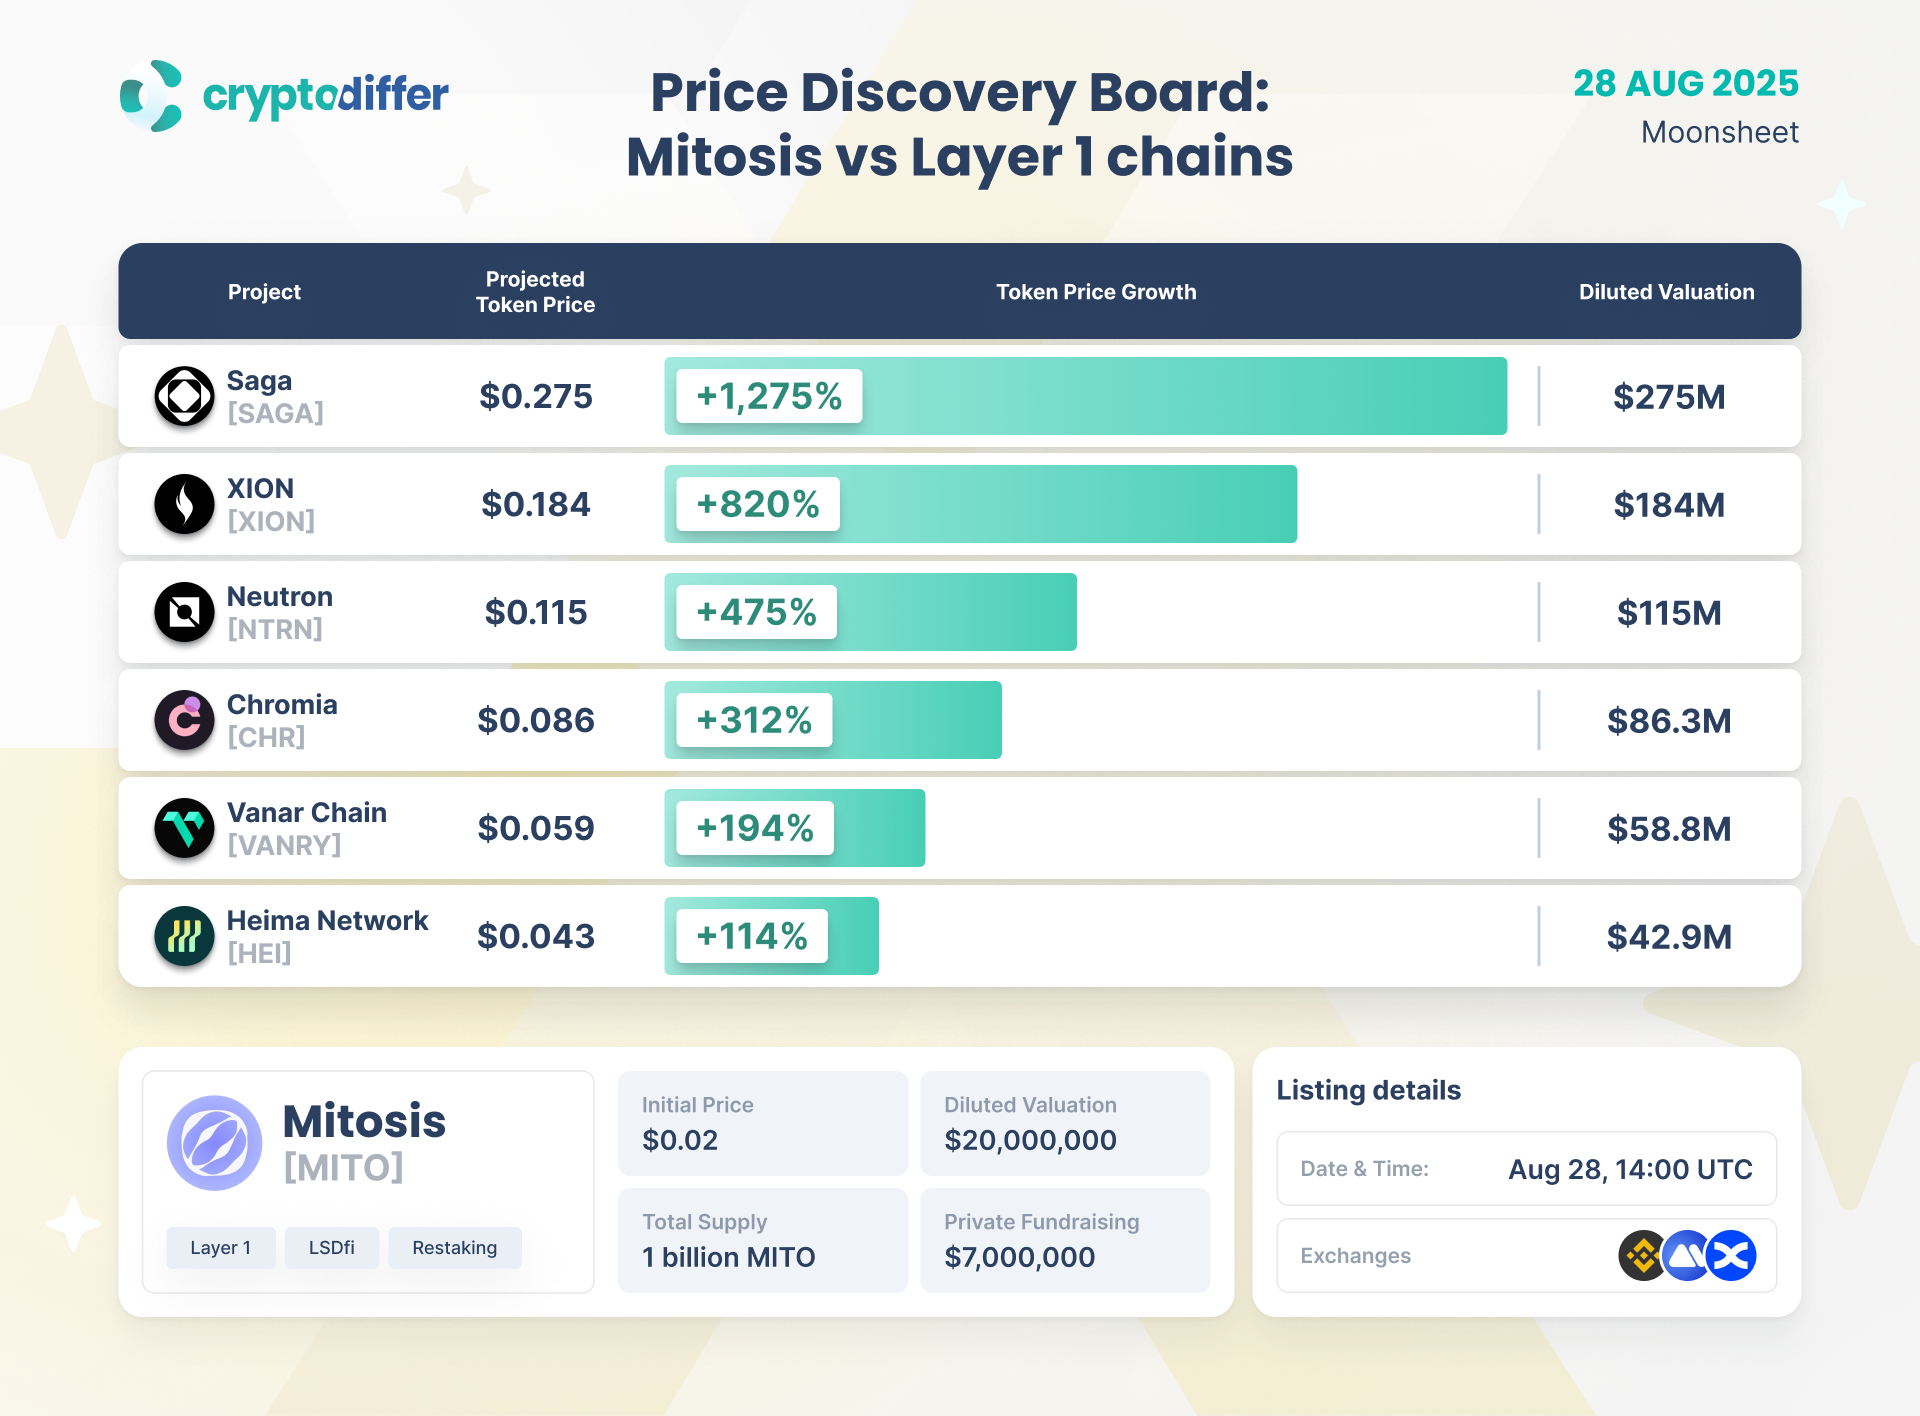
Task: Click the $0.059 Vanar price
Action: [x=536, y=828]
